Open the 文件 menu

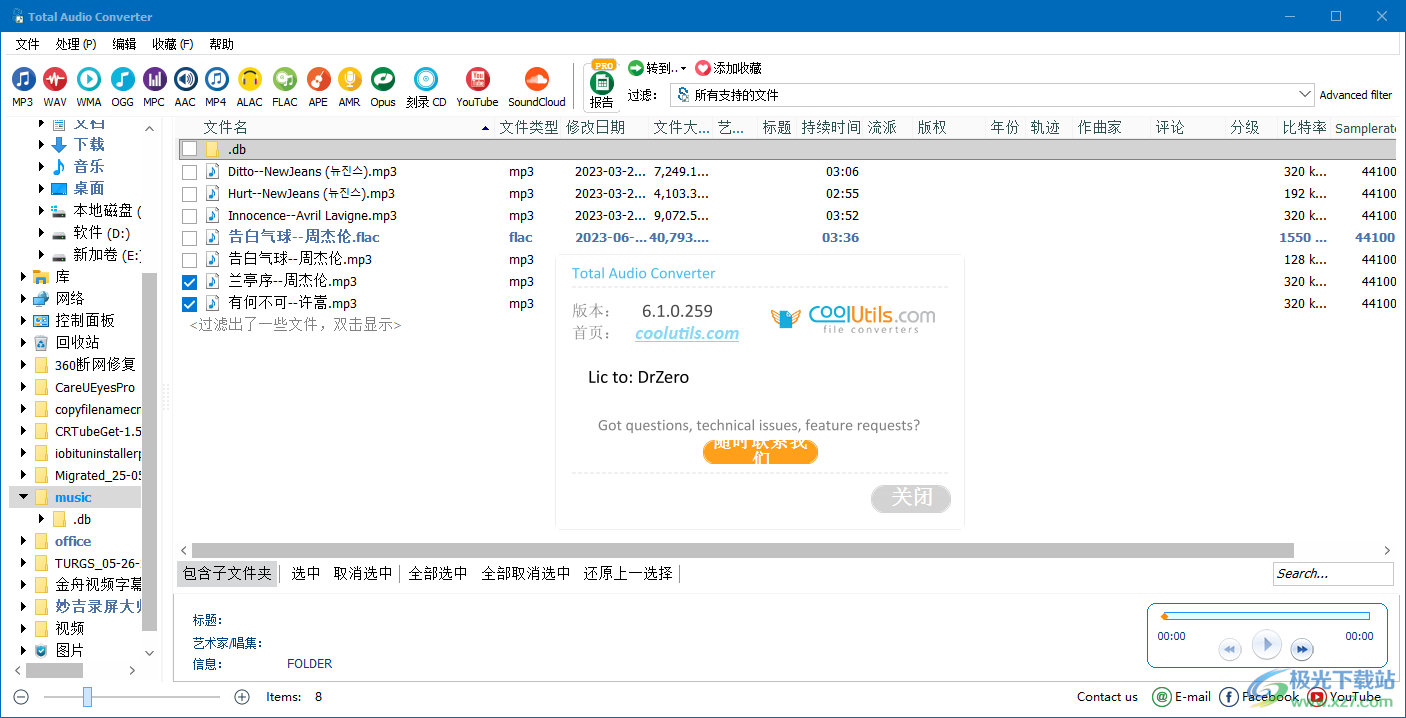click(x=27, y=44)
